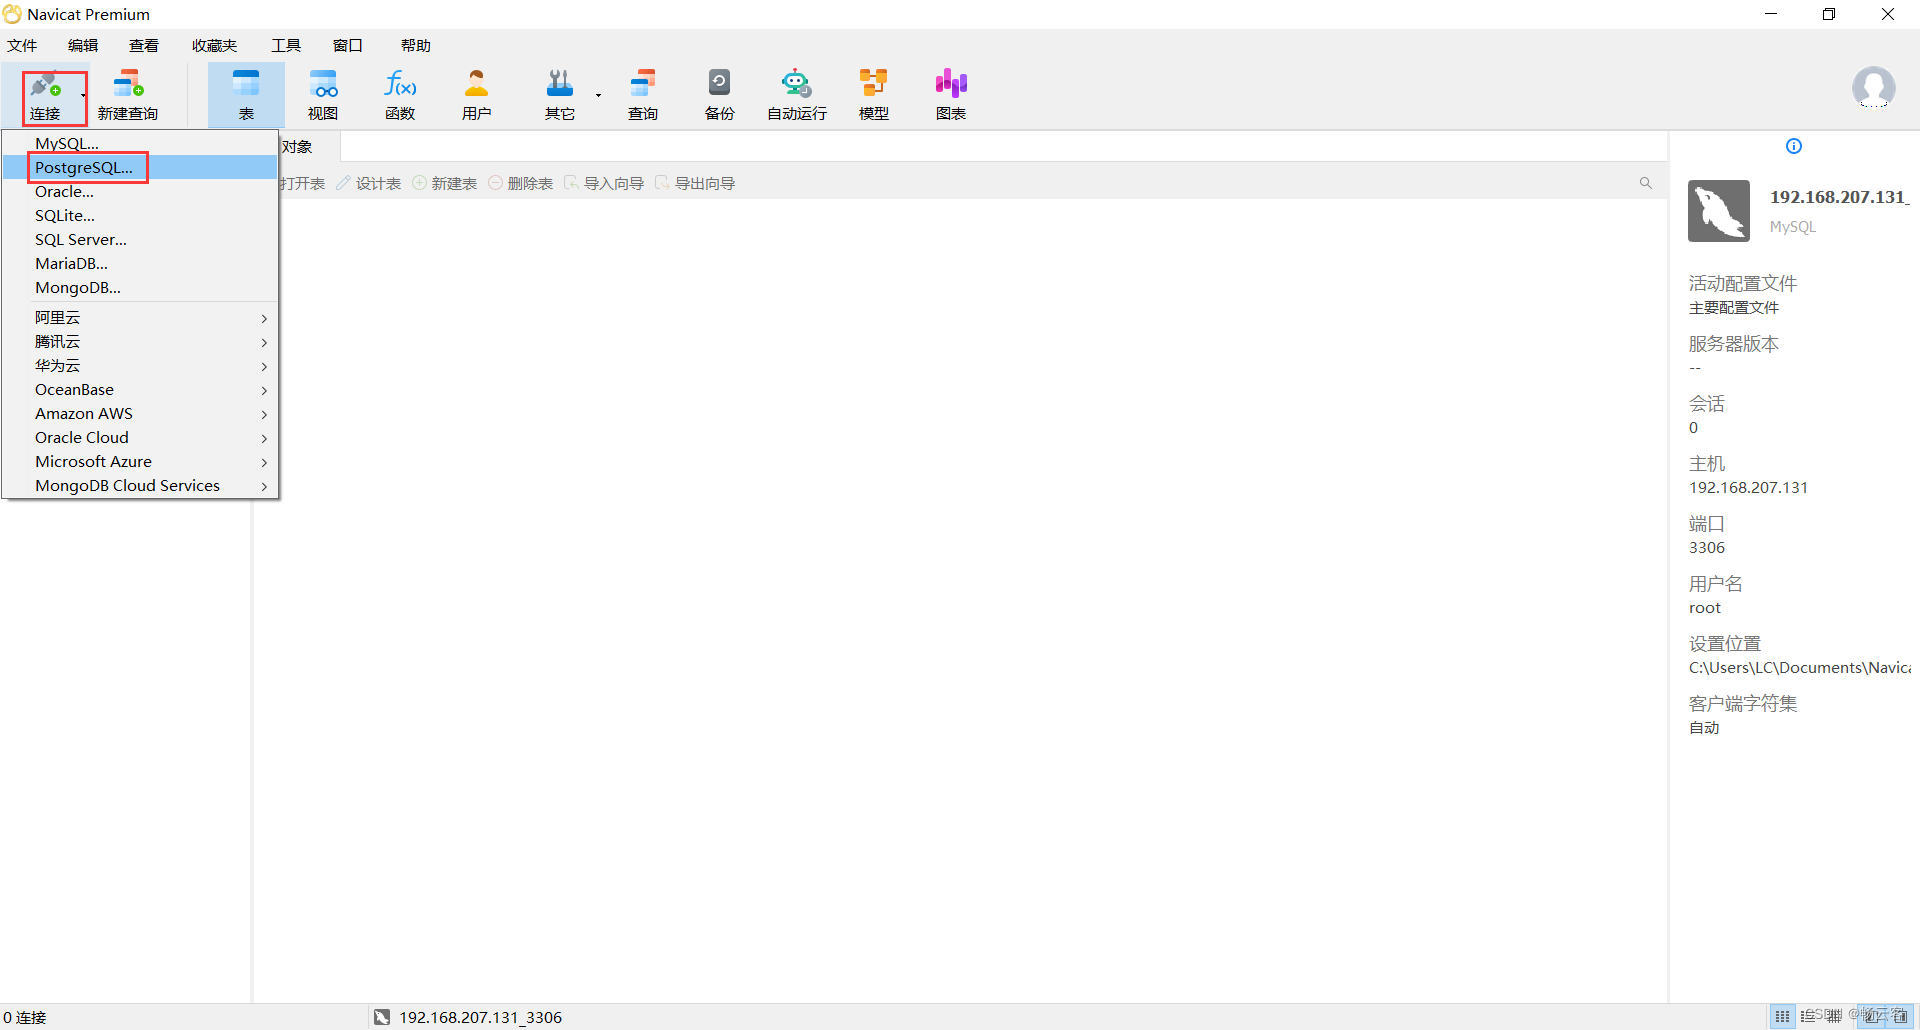Click the Delete Table (删除表) button
This screenshot has height=1030, width=1920.
pos(520,183)
